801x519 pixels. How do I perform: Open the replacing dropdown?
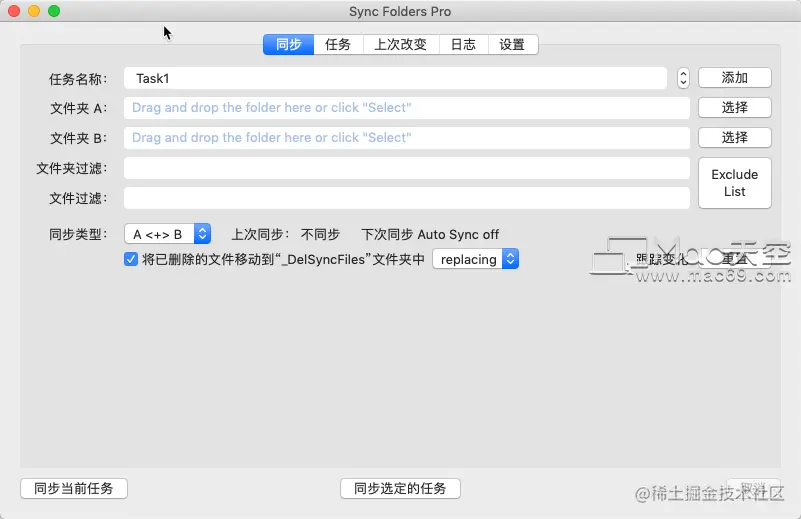click(x=476, y=260)
